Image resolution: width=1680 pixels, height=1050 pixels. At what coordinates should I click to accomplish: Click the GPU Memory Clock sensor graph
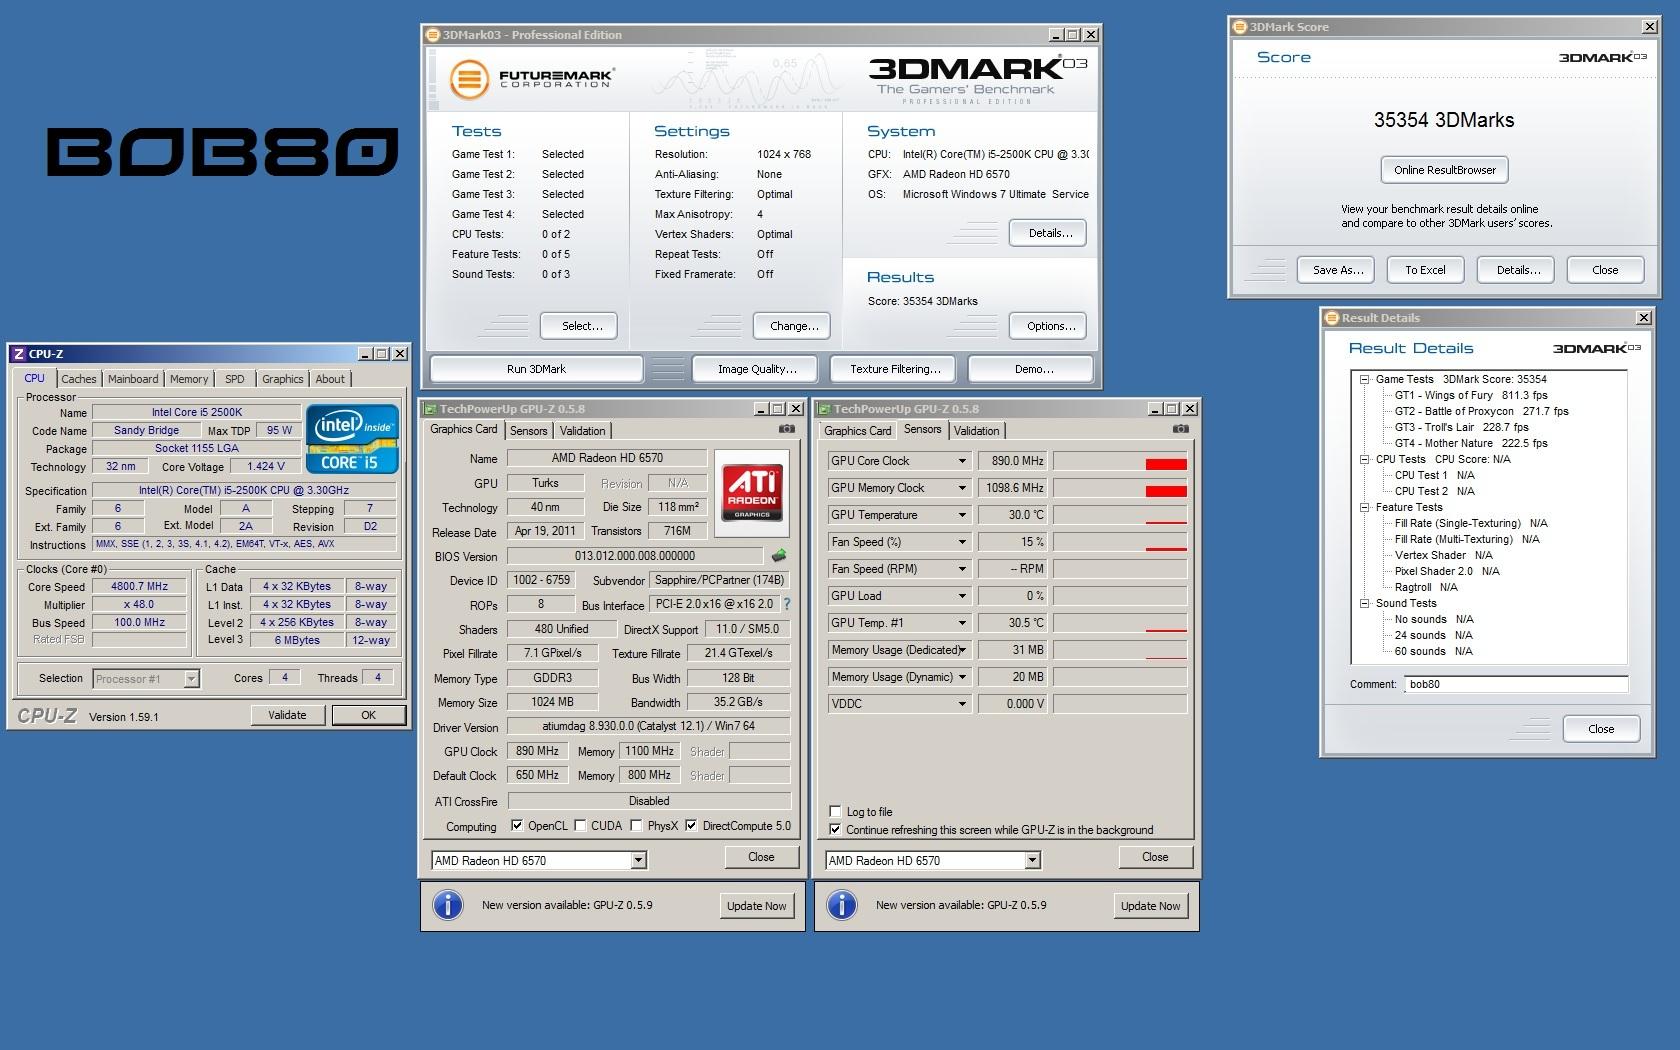point(1120,488)
